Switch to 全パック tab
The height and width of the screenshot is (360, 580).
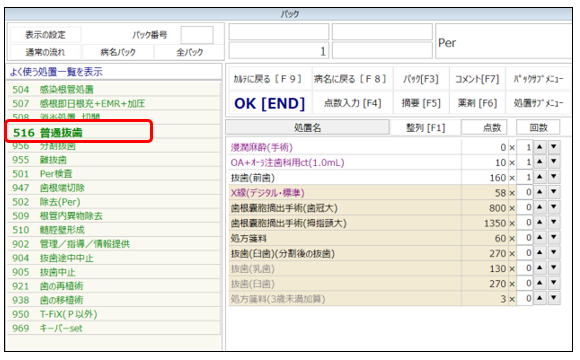pos(189,52)
